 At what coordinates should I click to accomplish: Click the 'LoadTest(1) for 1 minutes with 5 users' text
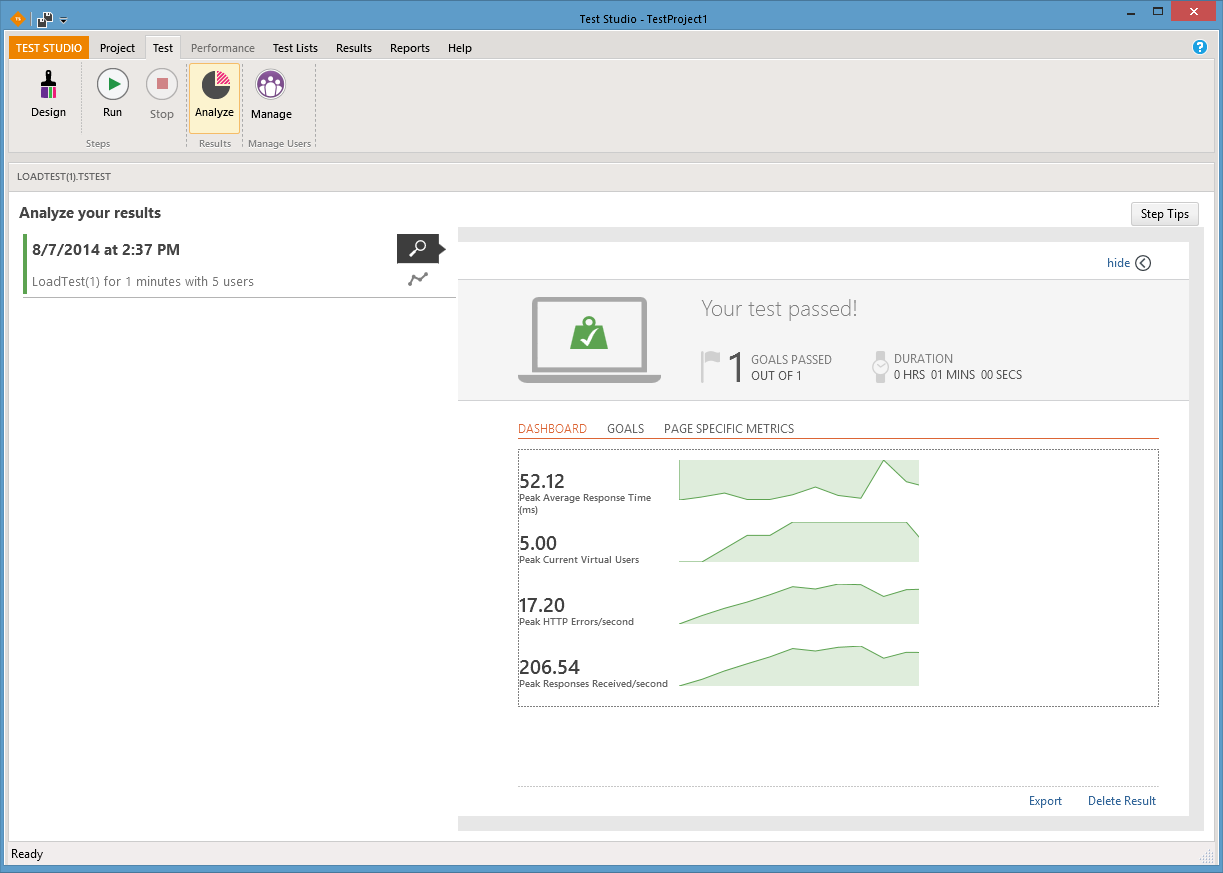point(143,282)
